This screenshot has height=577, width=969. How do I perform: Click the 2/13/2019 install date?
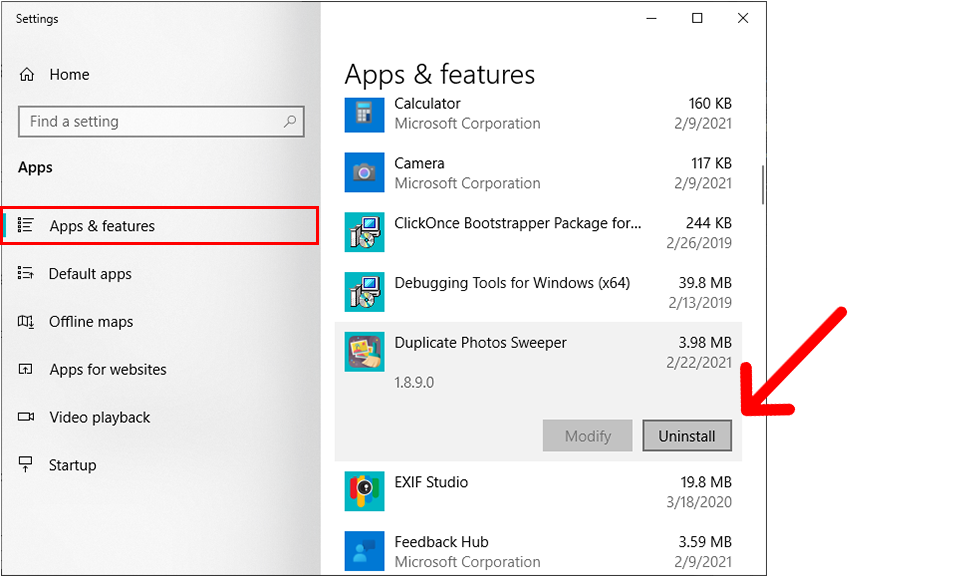(x=700, y=303)
